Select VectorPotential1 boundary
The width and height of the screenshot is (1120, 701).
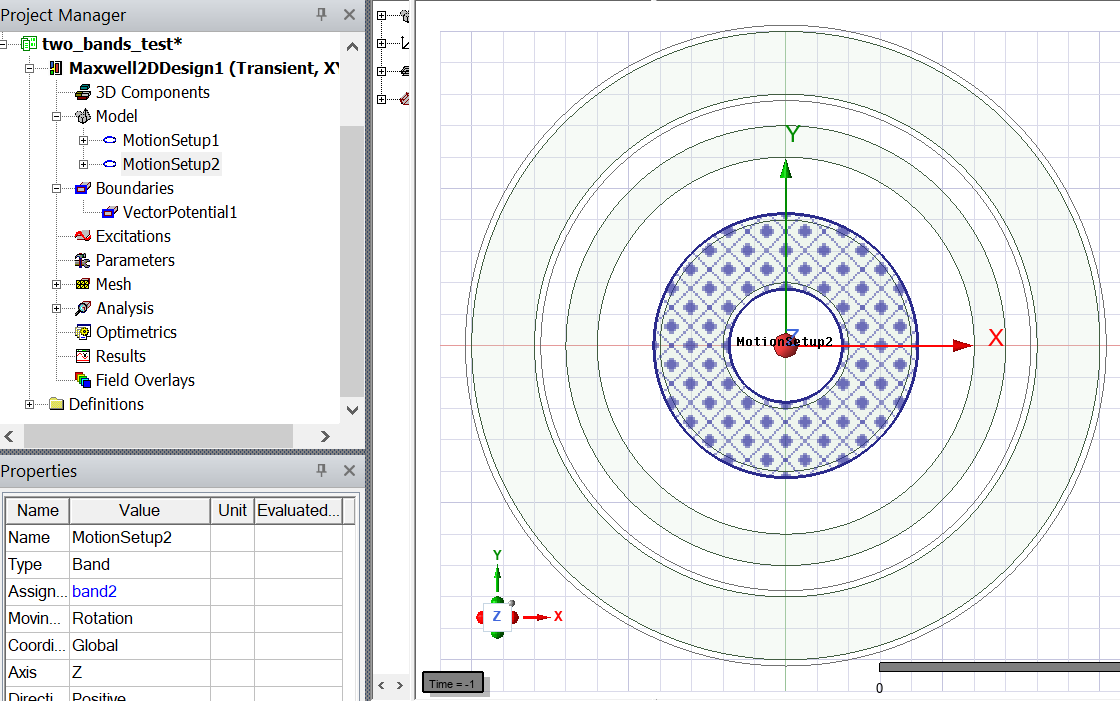coord(179,212)
